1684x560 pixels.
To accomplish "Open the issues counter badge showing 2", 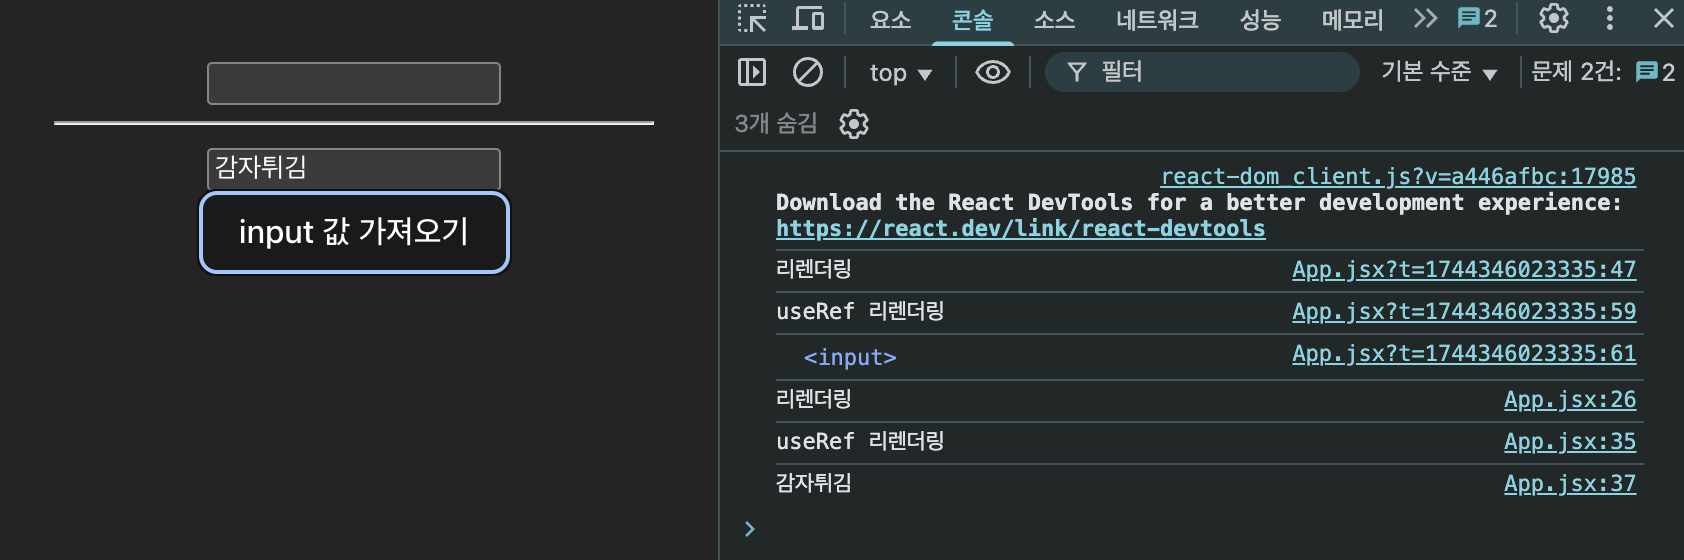I will [x=1478, y=18].
